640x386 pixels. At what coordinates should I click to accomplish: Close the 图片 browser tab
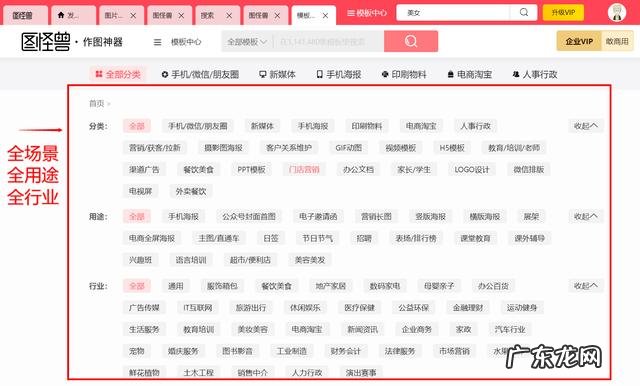pyautogui.click(x=133, y=16)
